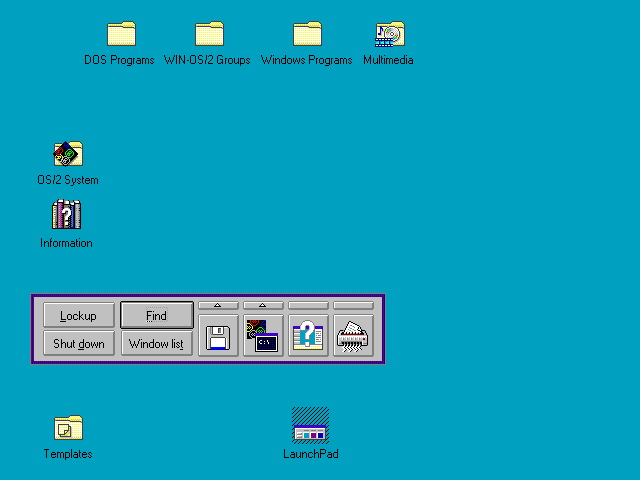The image size is (640, 480).
Task: Select the LaunchPad desktop icon
Action: [310, 425]
